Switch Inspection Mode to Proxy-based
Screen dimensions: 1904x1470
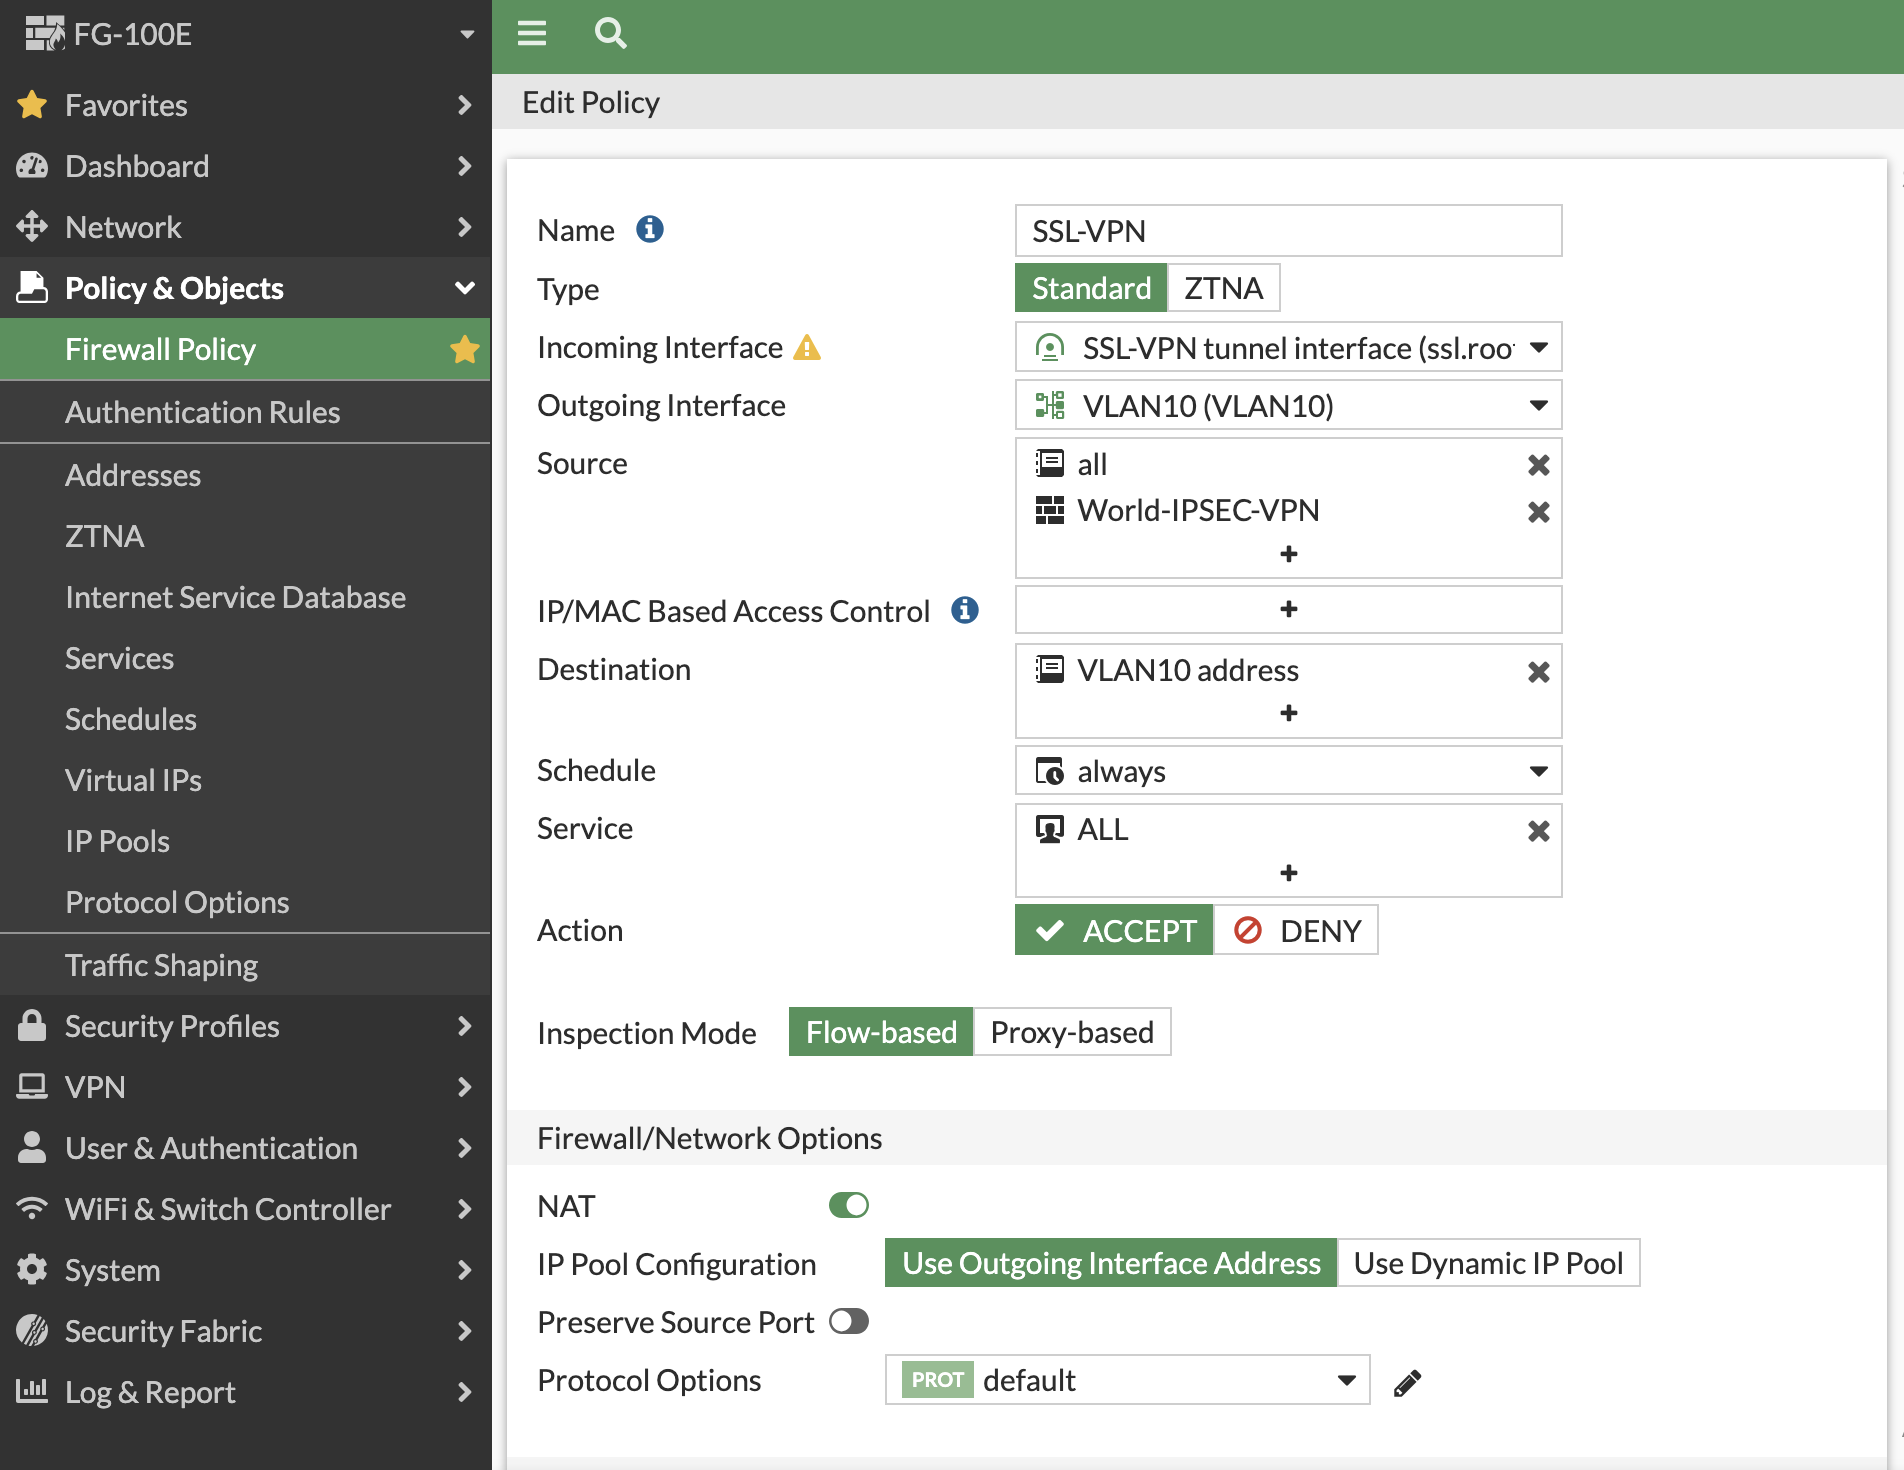click(x=1071, y=1032)
